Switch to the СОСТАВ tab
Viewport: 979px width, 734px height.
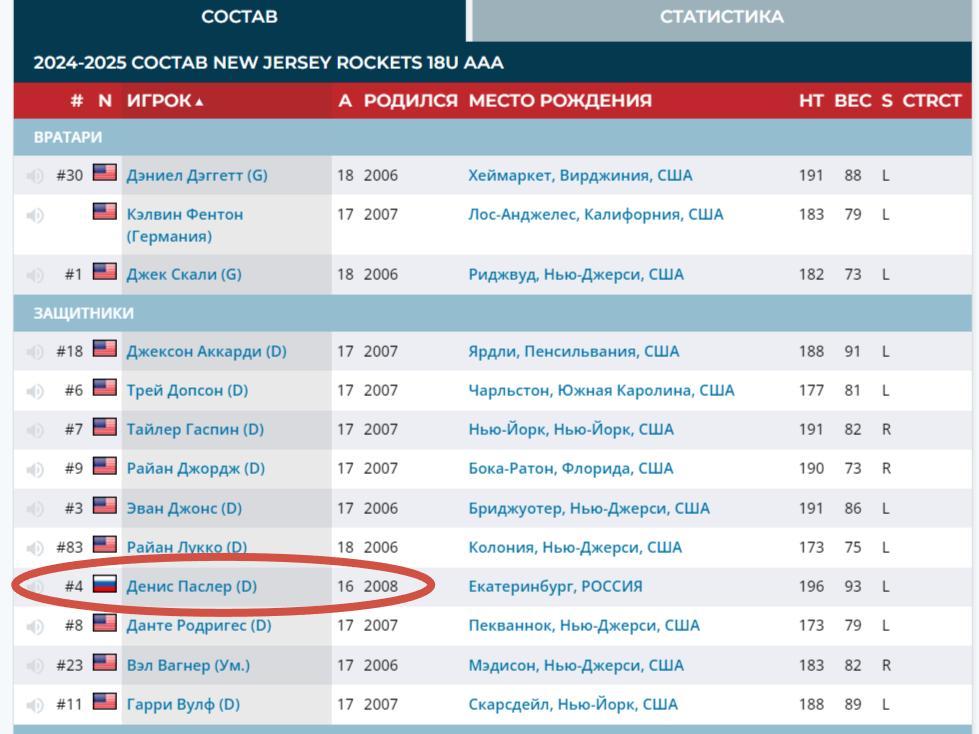(x=239, y=17)
